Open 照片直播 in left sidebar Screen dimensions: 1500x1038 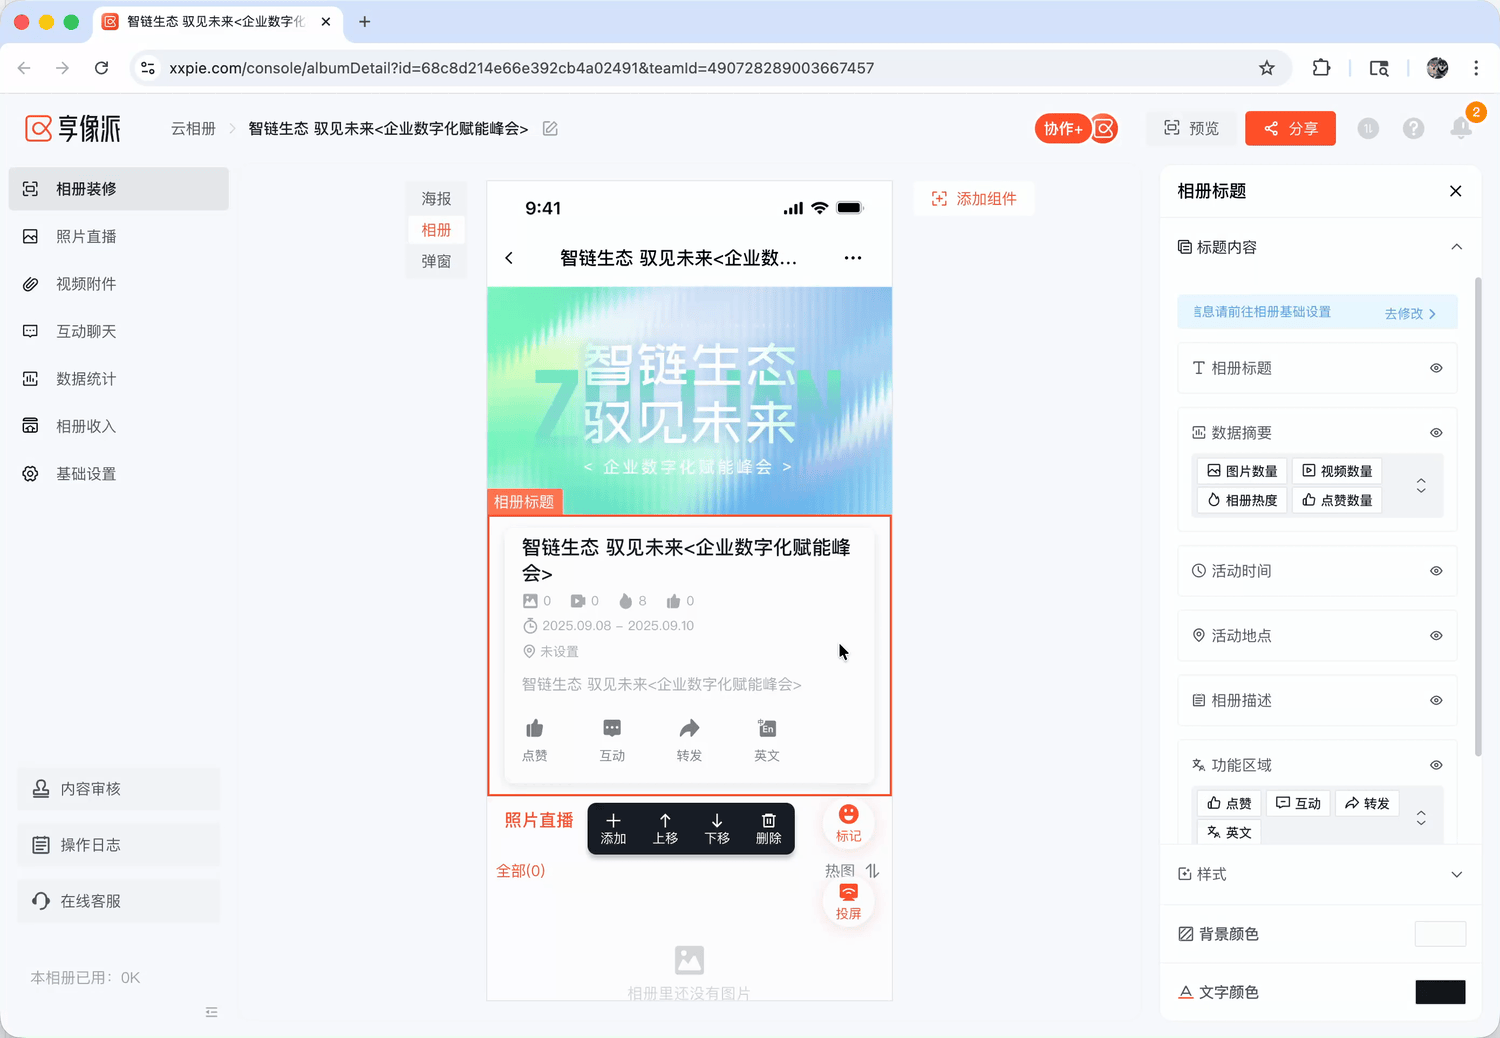pos(86,236)
